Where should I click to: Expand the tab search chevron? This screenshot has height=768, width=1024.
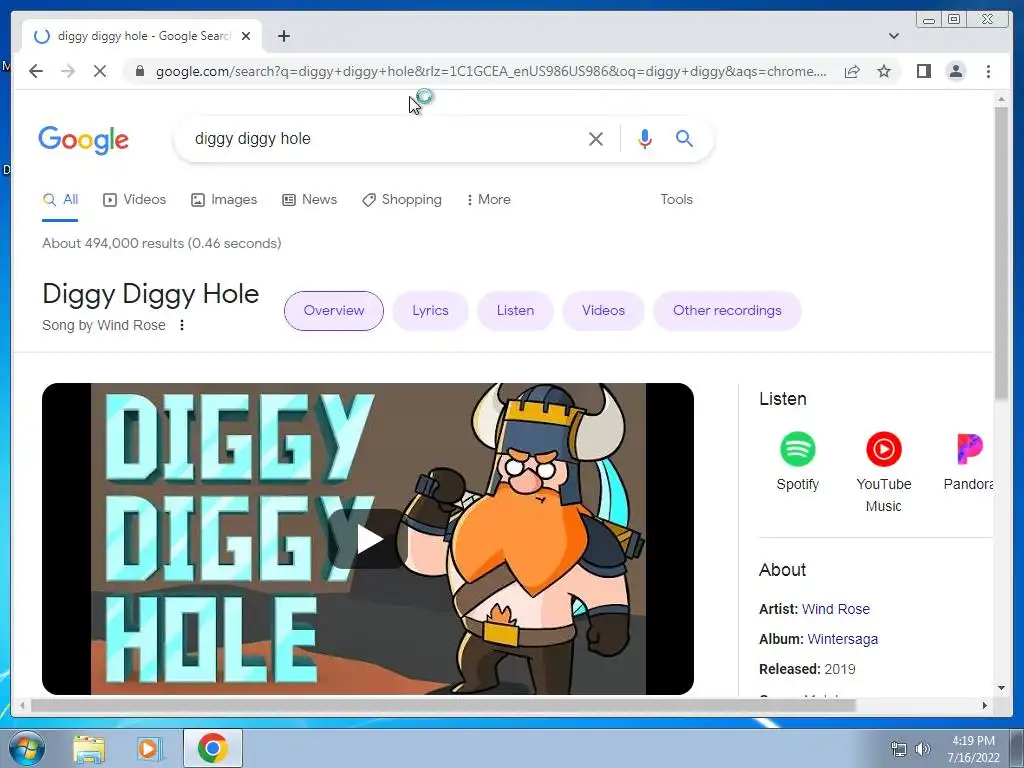pos(894,36)
